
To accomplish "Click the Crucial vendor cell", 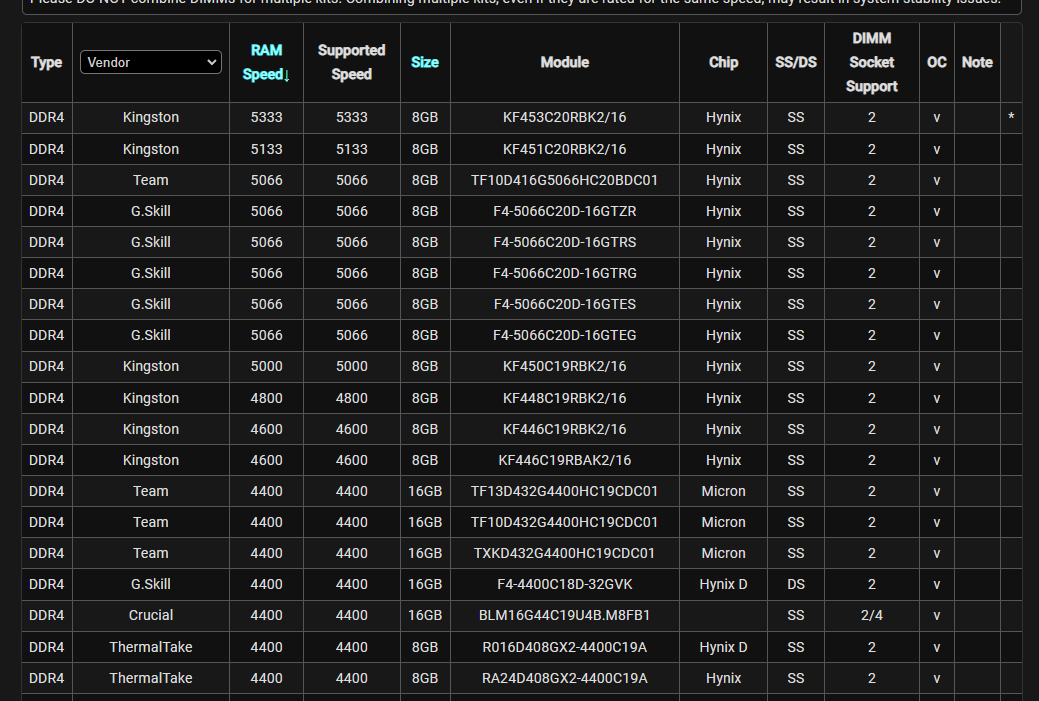I will pyautogui.click(x=150, y=616).
